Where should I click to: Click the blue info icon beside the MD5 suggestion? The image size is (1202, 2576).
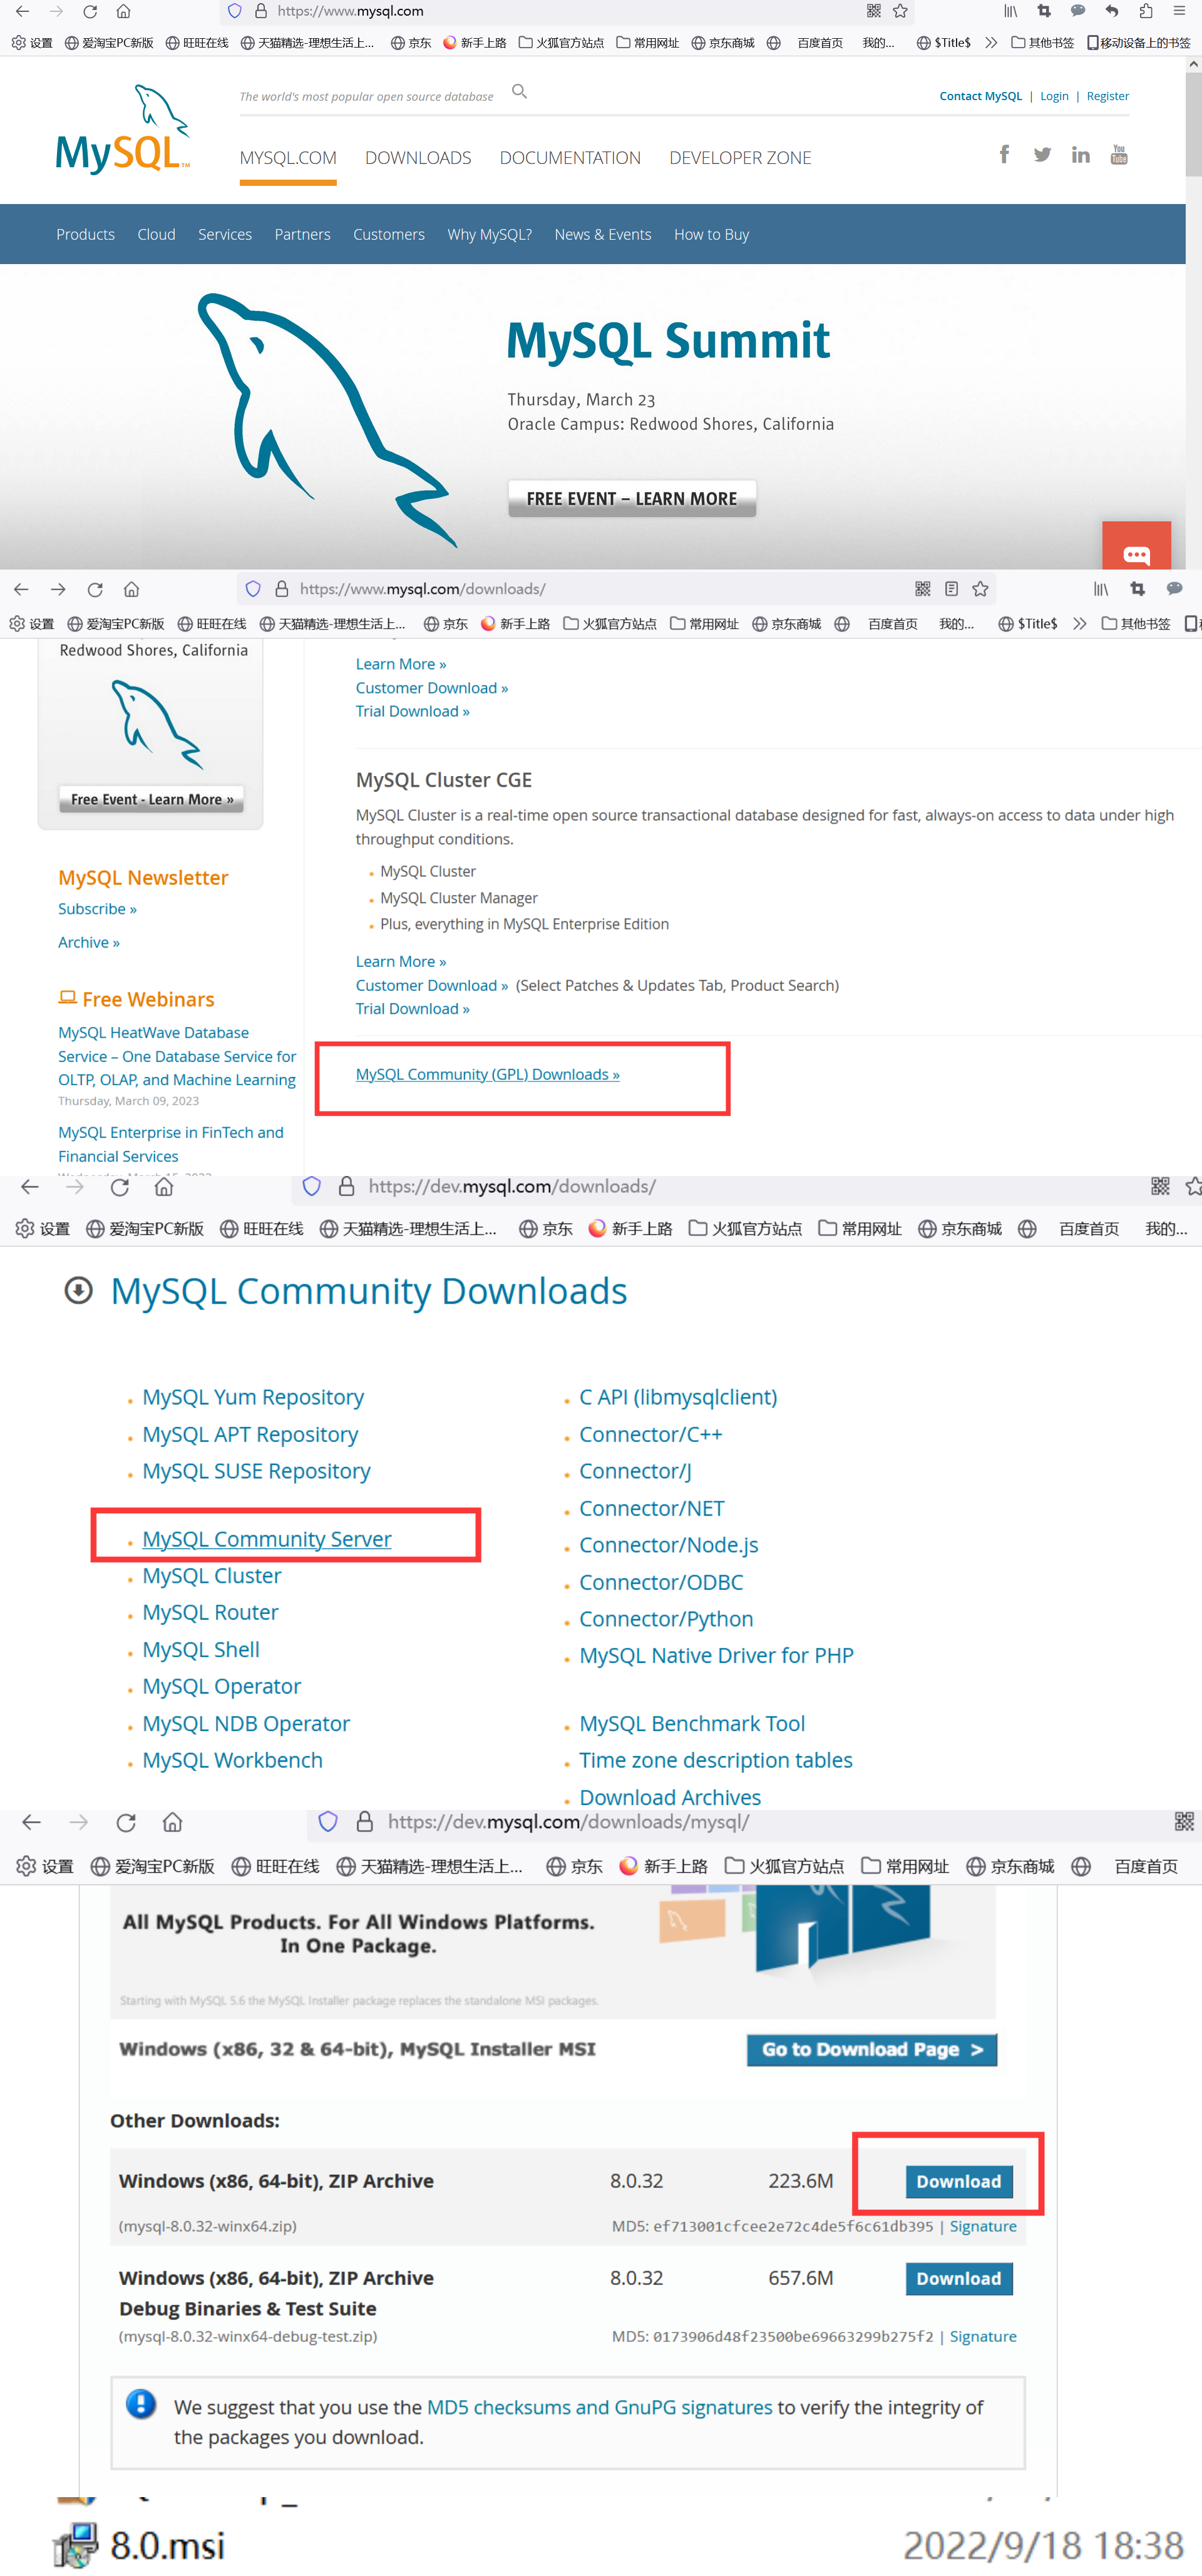[141, 2404]
